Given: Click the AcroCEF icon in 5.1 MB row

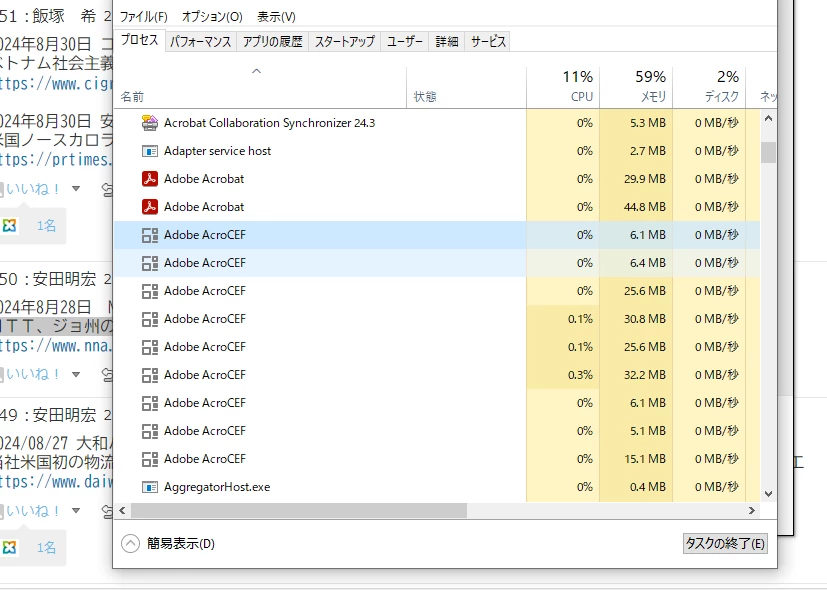Looking at the screenshot, I should pyautogui.click(x=150, y=431).
